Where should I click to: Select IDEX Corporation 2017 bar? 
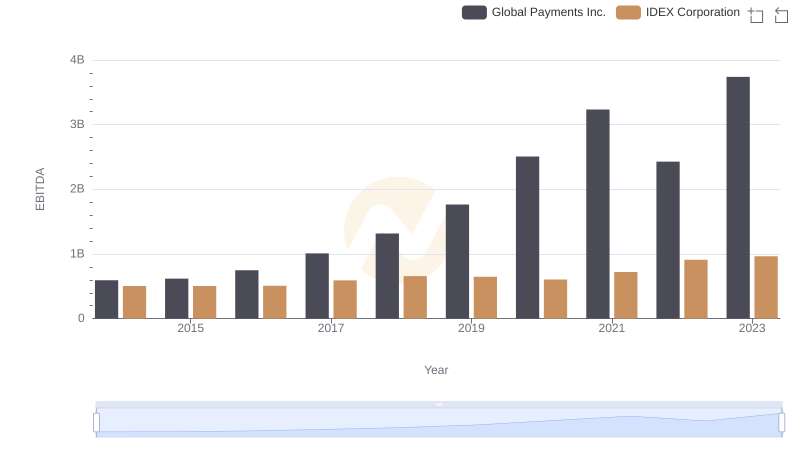(345, 299)
